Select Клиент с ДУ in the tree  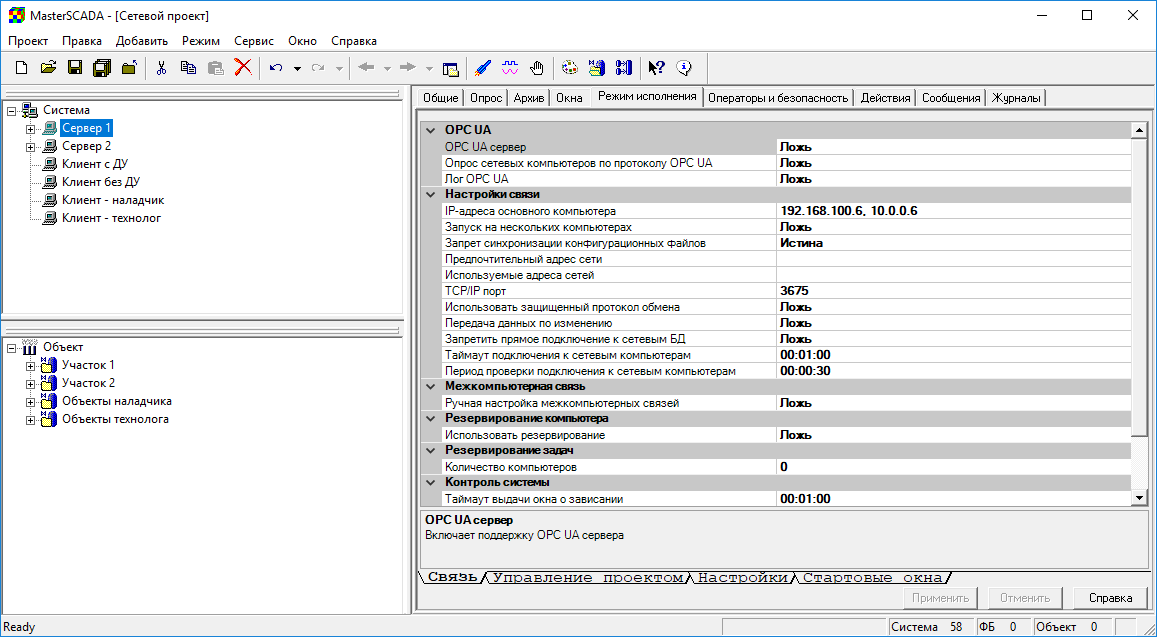click(95, 164)
